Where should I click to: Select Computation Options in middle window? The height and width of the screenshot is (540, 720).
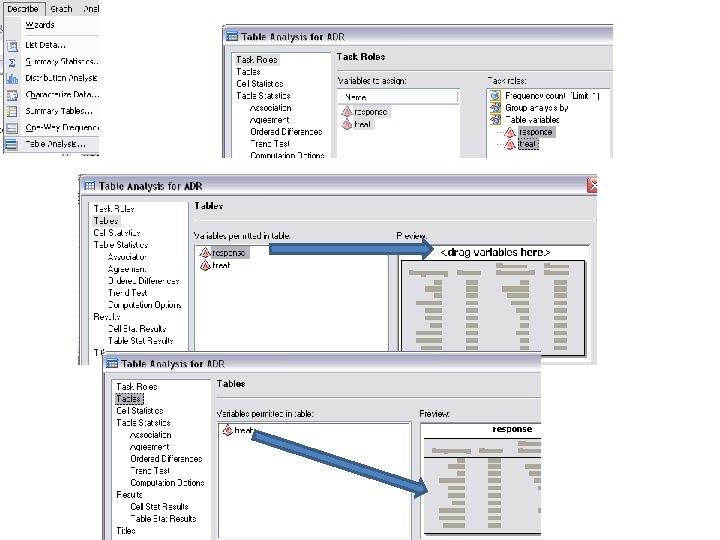pyautogui.click(x=145, y=305)
